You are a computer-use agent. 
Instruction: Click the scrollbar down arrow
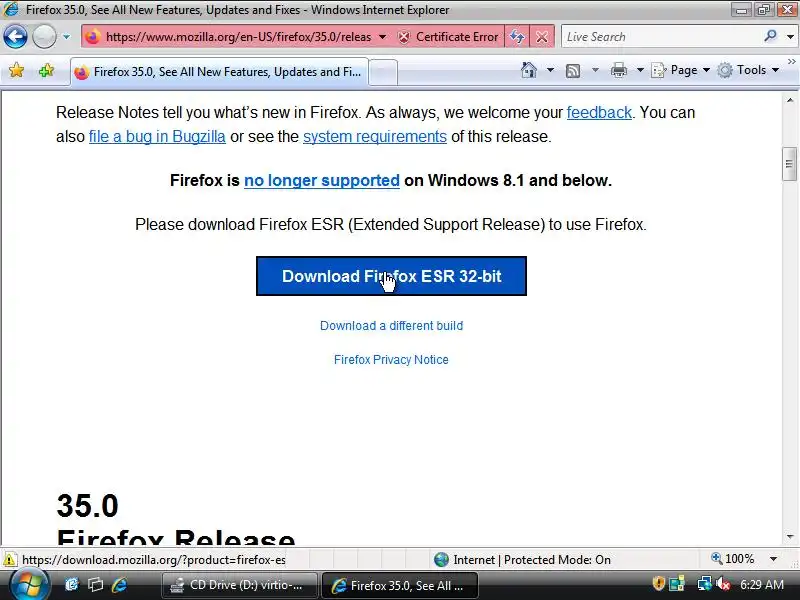point(790,536)
